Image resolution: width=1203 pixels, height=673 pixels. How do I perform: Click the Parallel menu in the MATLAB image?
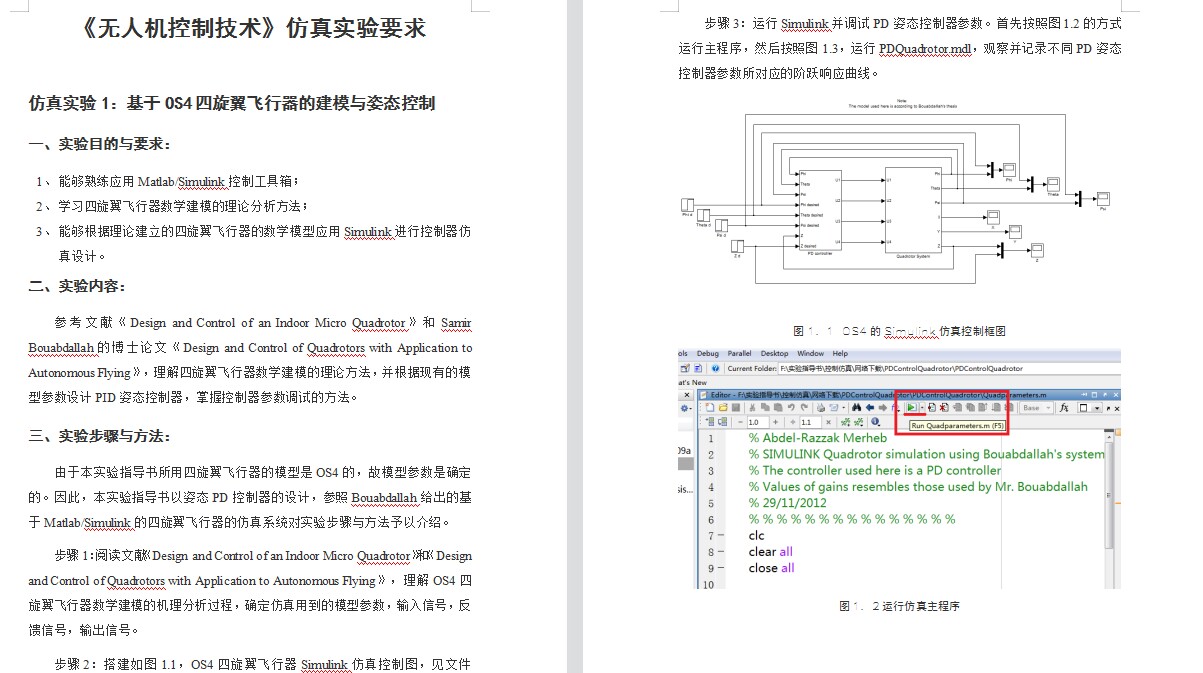click(x=739, y=353)
